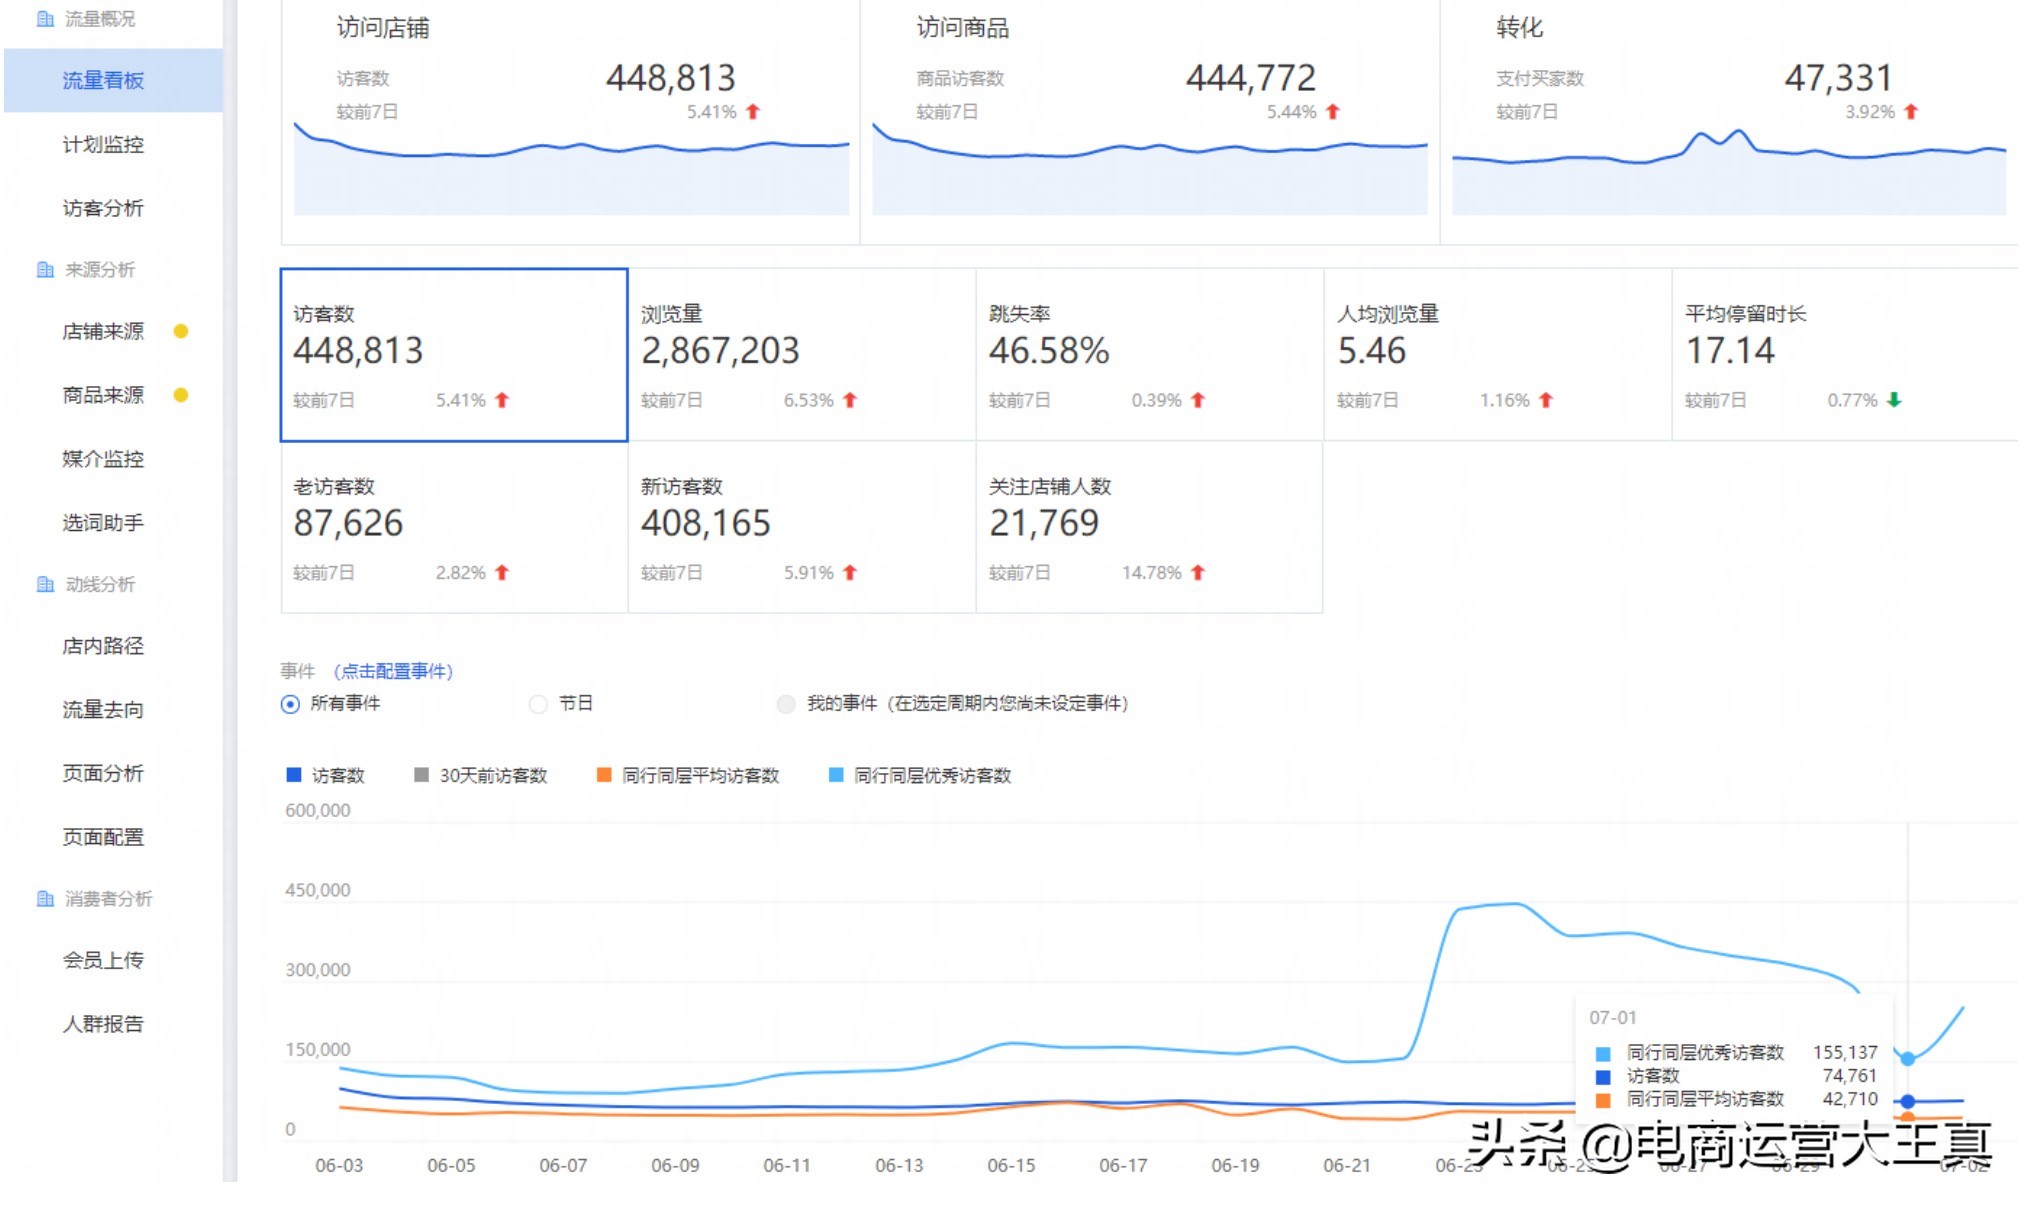Click green down arrow in 平均停留时长 card
This screenshot has width=2028, height=1205.
(x=1894, y=400)
